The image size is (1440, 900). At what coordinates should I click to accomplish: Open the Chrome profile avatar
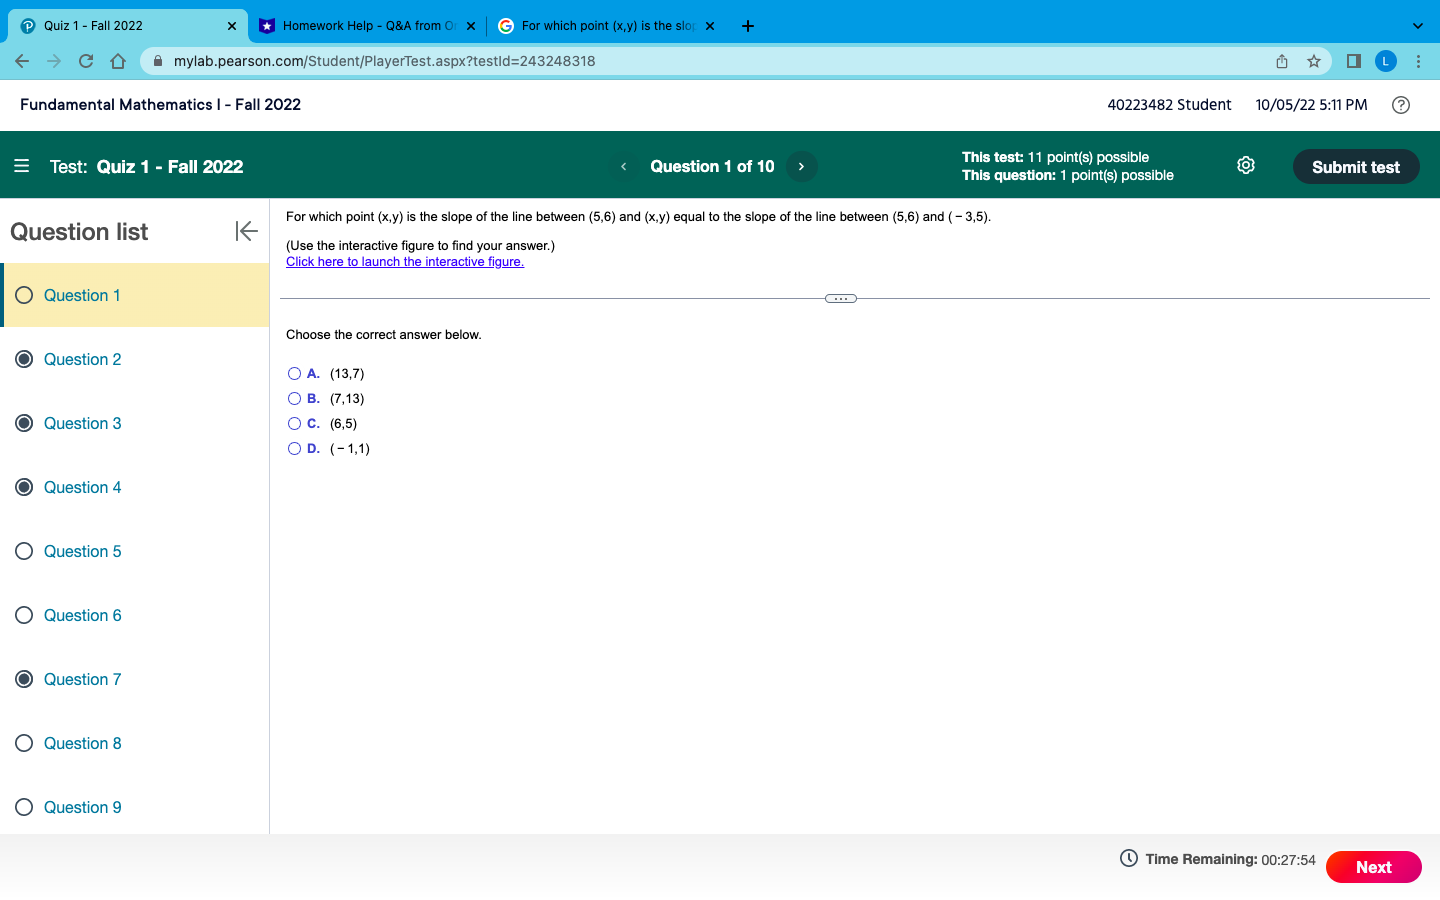(1385, 60)
